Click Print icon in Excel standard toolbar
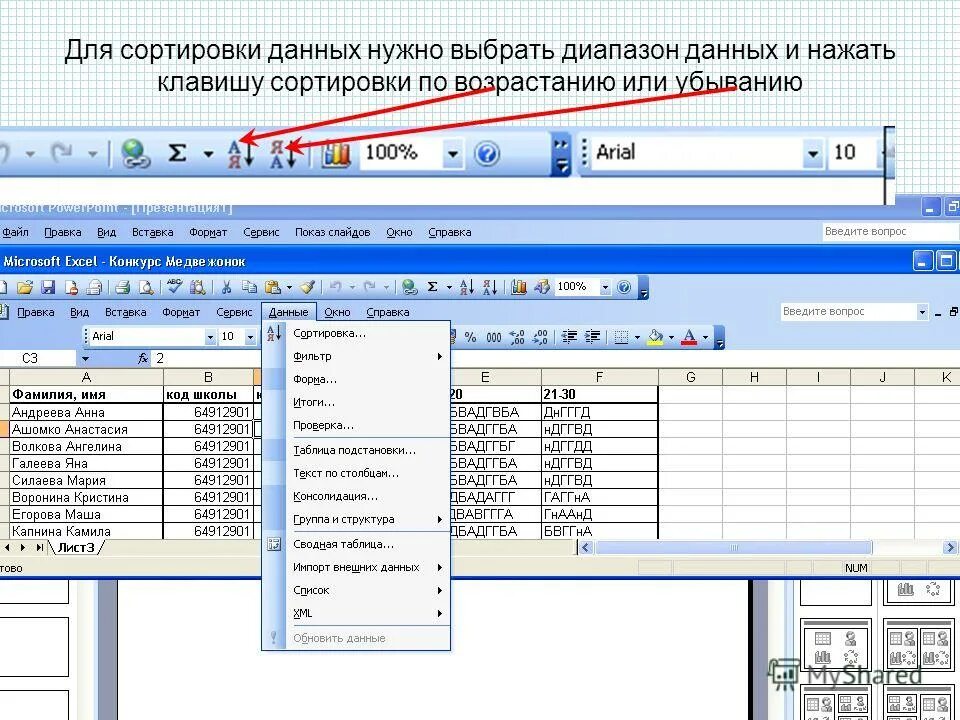This screenshot has height=720, width=960. tap(123, 287)
